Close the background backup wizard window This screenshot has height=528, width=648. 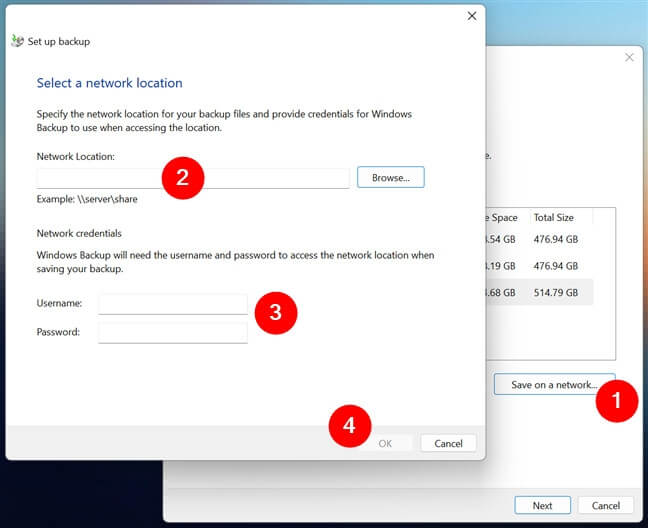pyautogui.click(x=629, y=57)
